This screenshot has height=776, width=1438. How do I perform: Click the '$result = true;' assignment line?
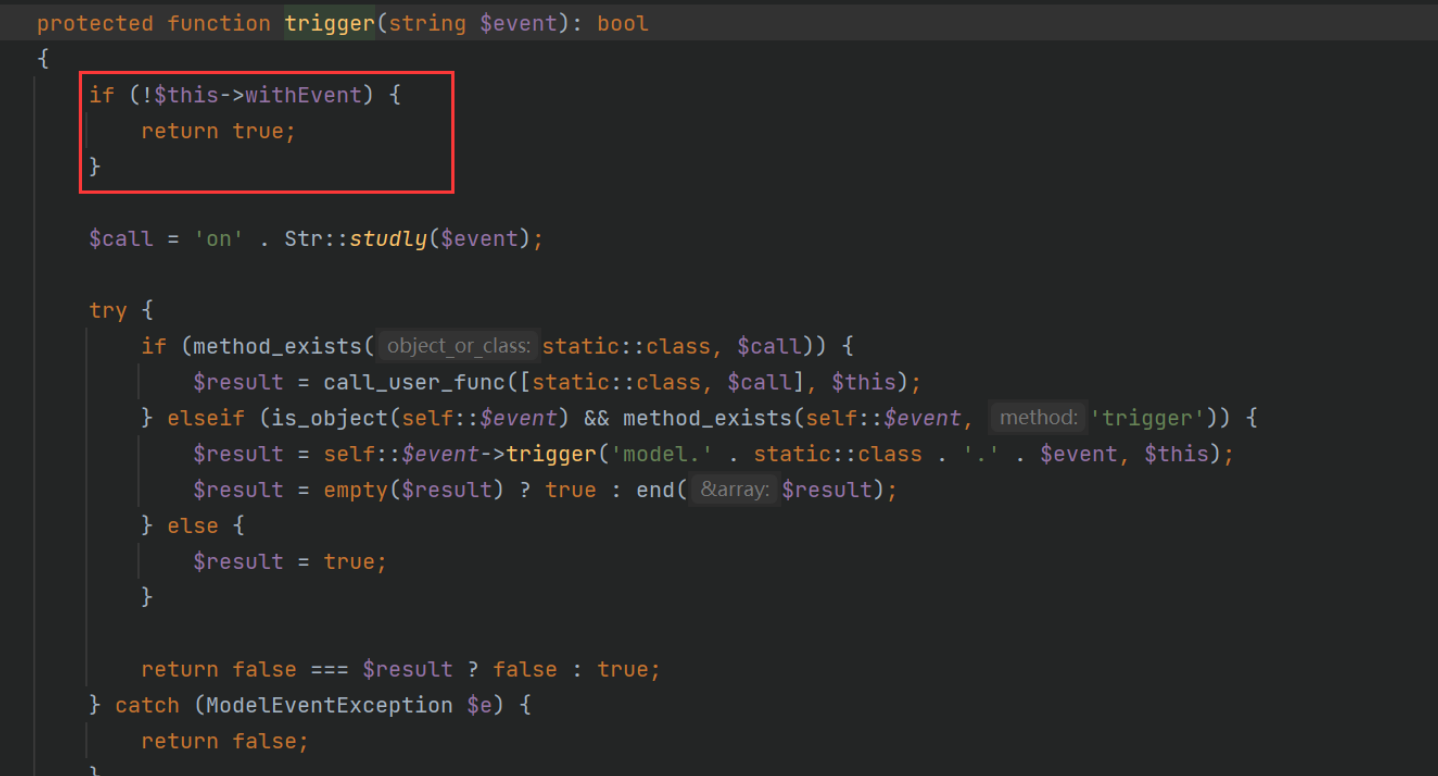pos(290,562)
